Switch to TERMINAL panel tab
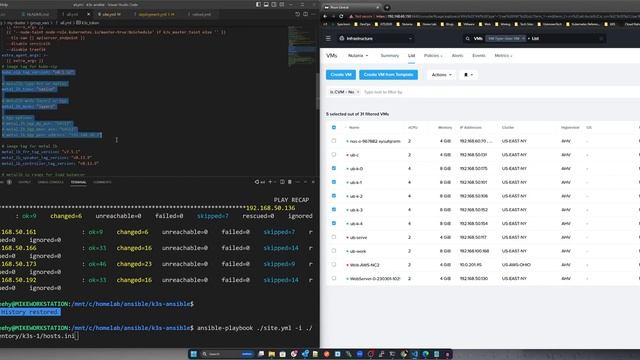640x360 pixels. [78, 182]
